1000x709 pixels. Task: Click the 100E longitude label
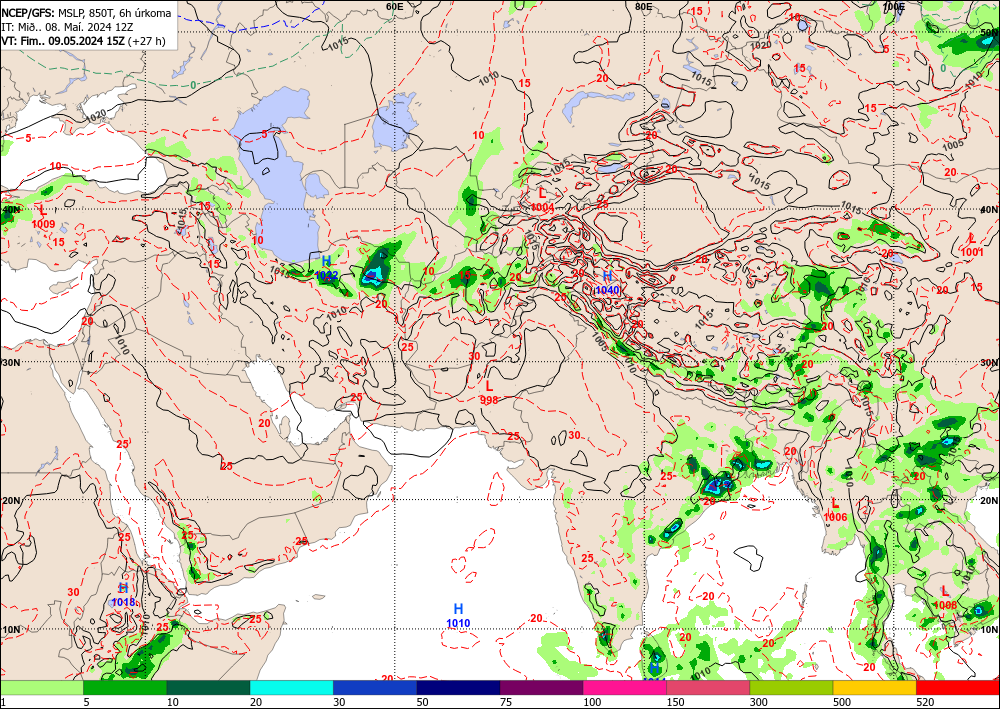point(894,6)
